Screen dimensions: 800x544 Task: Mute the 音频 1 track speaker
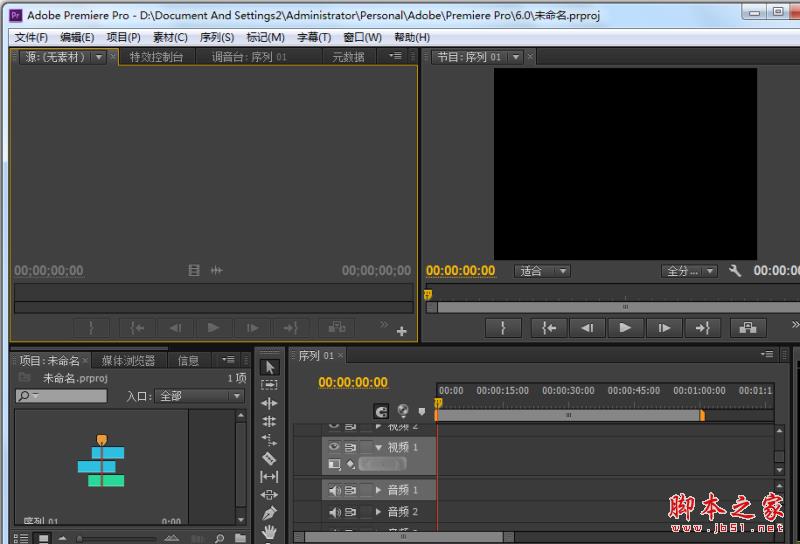pos(335,490)
